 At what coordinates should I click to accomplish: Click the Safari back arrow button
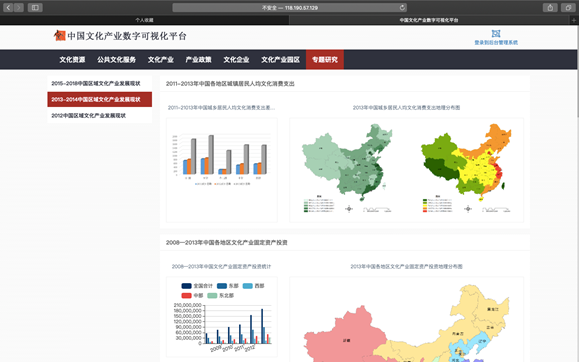click(x=8, y=7)
